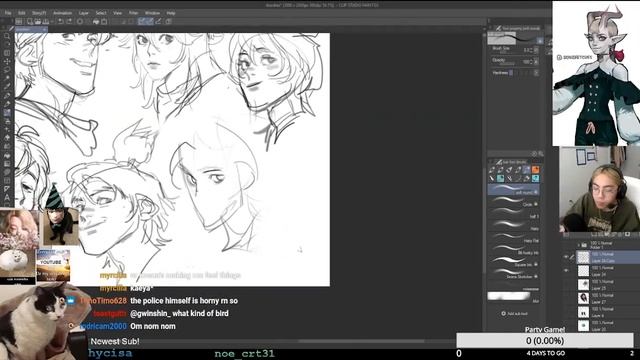This screenshot has width=640, height=360.
Task: Select the Operation object tool
Action: tap(7, 53)
